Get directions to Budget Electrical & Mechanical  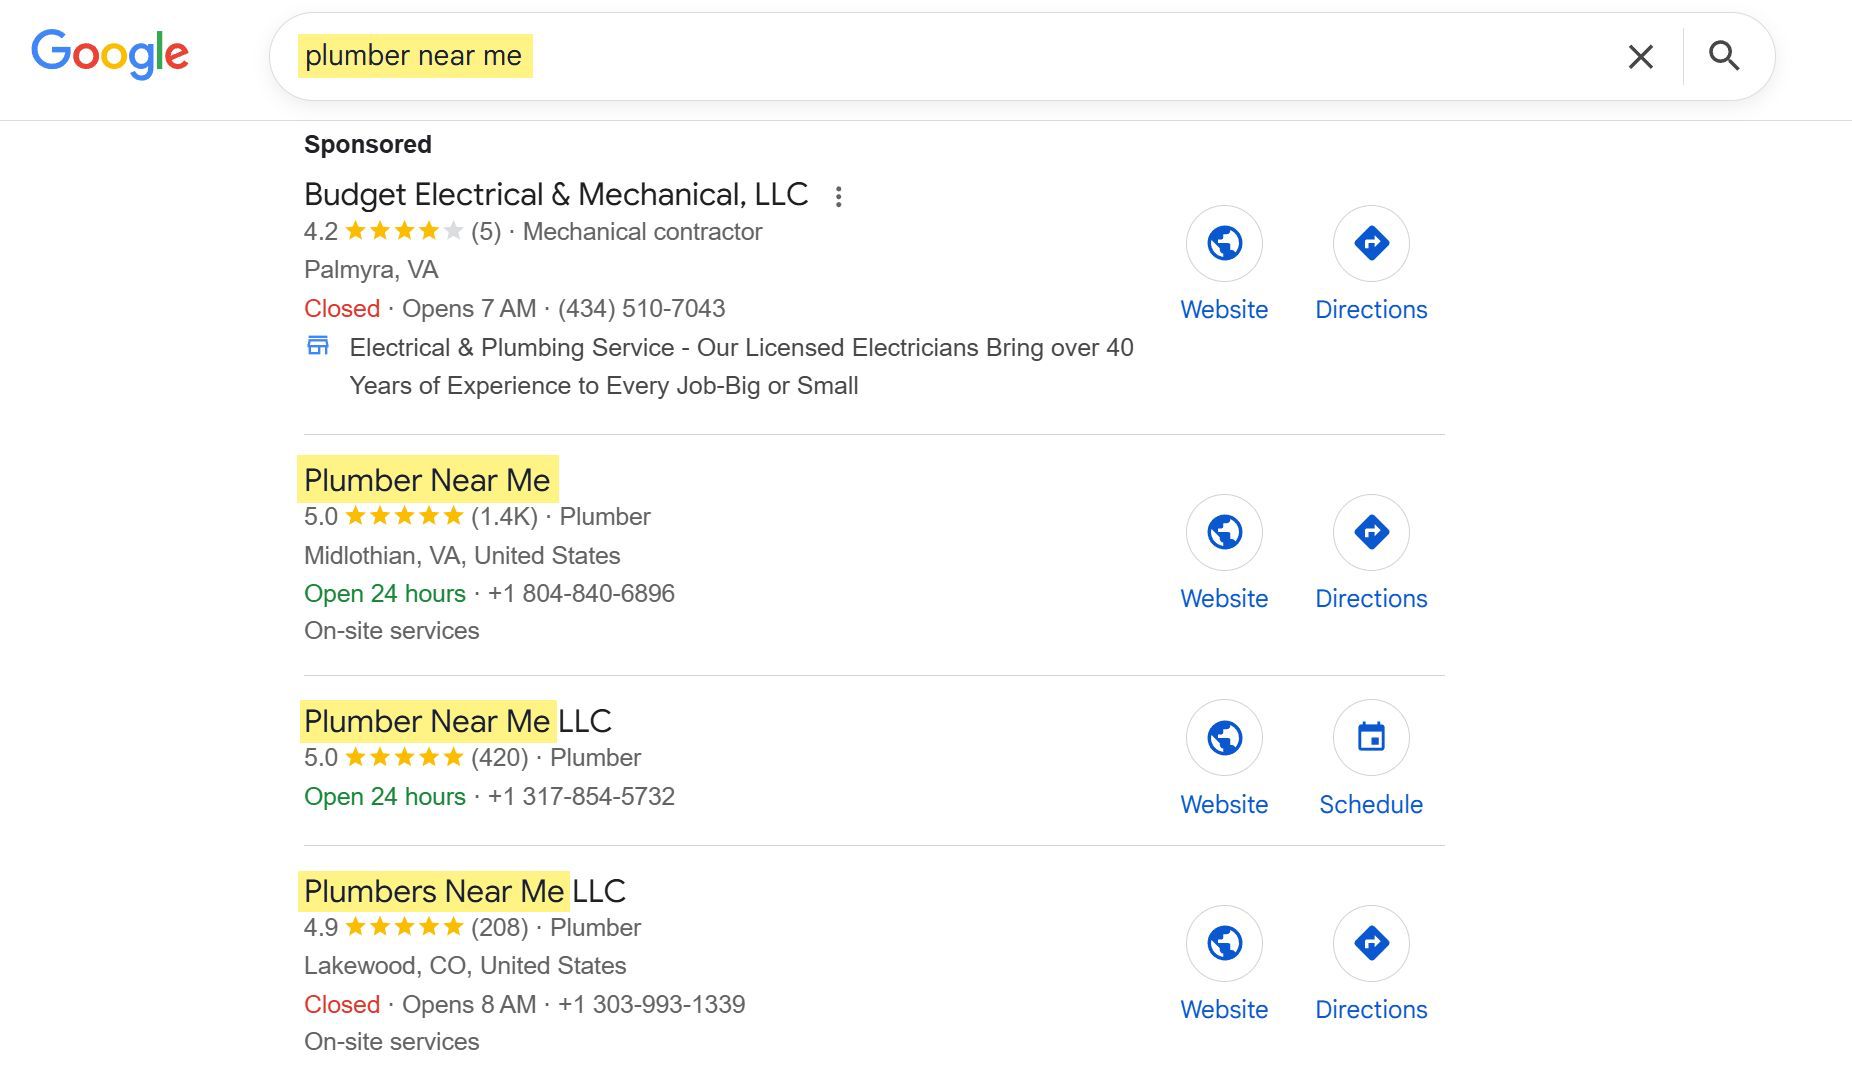click(x=1371, y=243)
